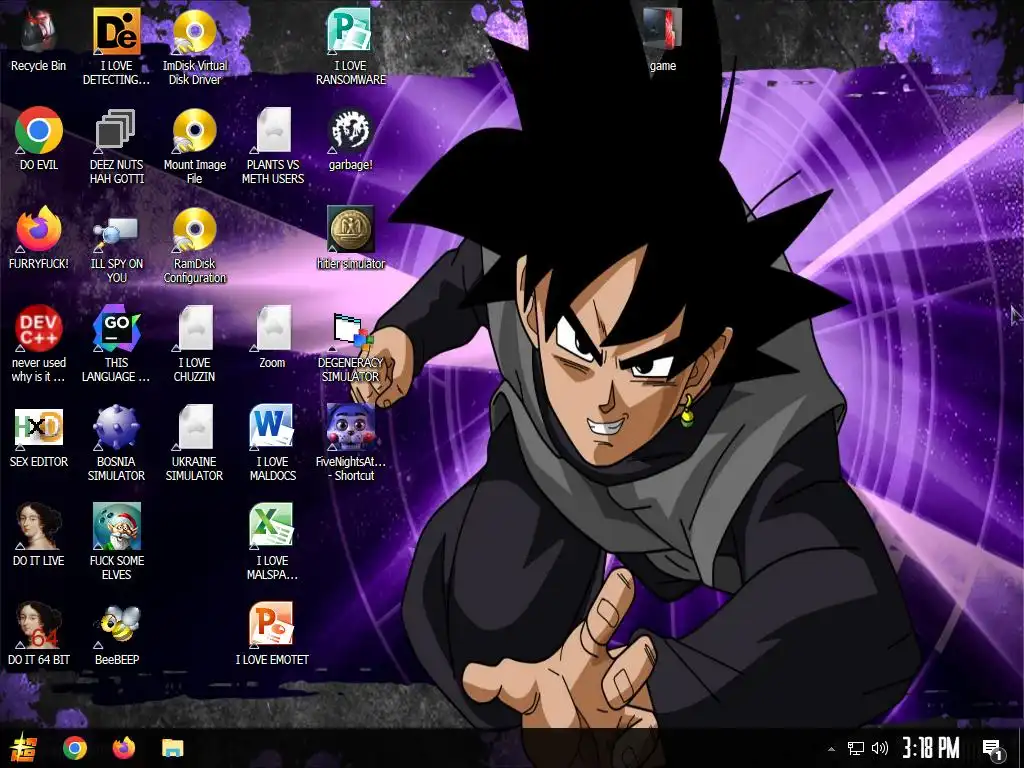
Task: Launch Chrome from the taskbar
Action: click(74, 748)
